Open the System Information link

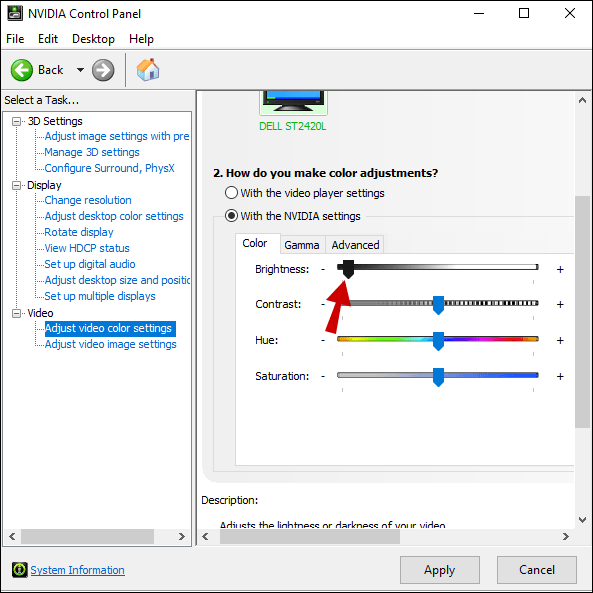(x=78, y=570)
